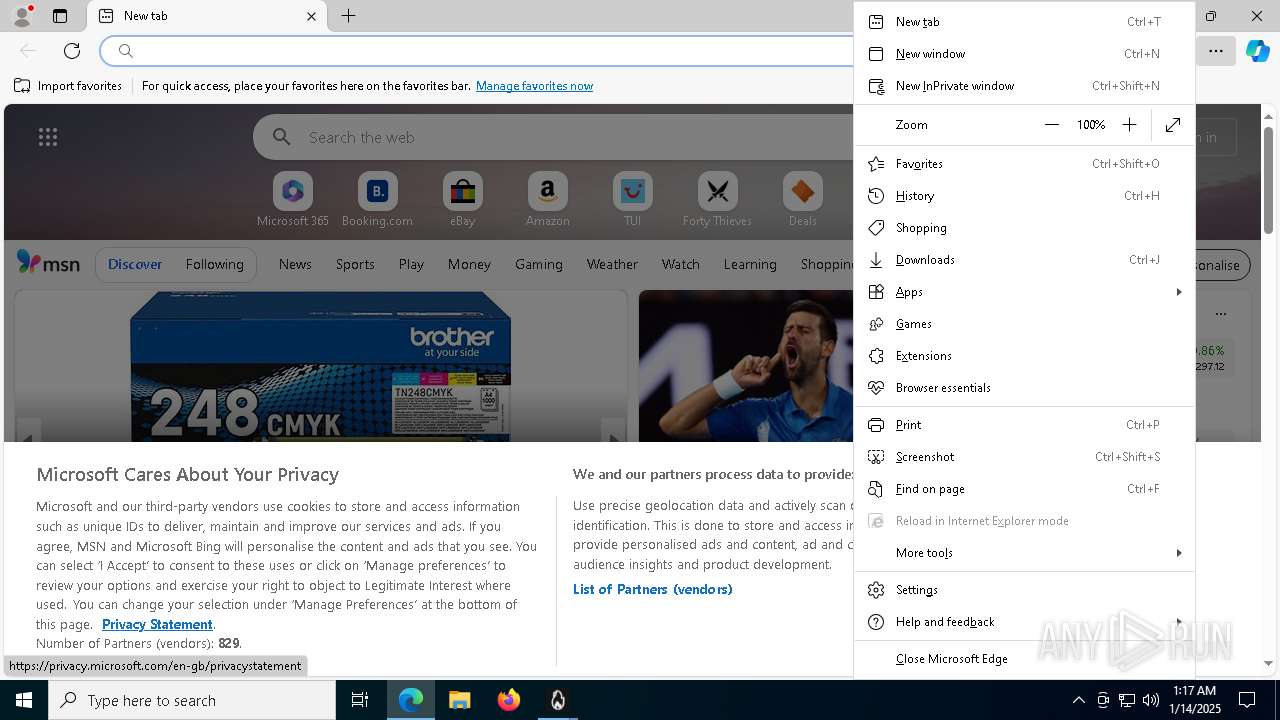The image size is (1280, 720).
Task: Choose Find on page
Action: coord(1025,489)
